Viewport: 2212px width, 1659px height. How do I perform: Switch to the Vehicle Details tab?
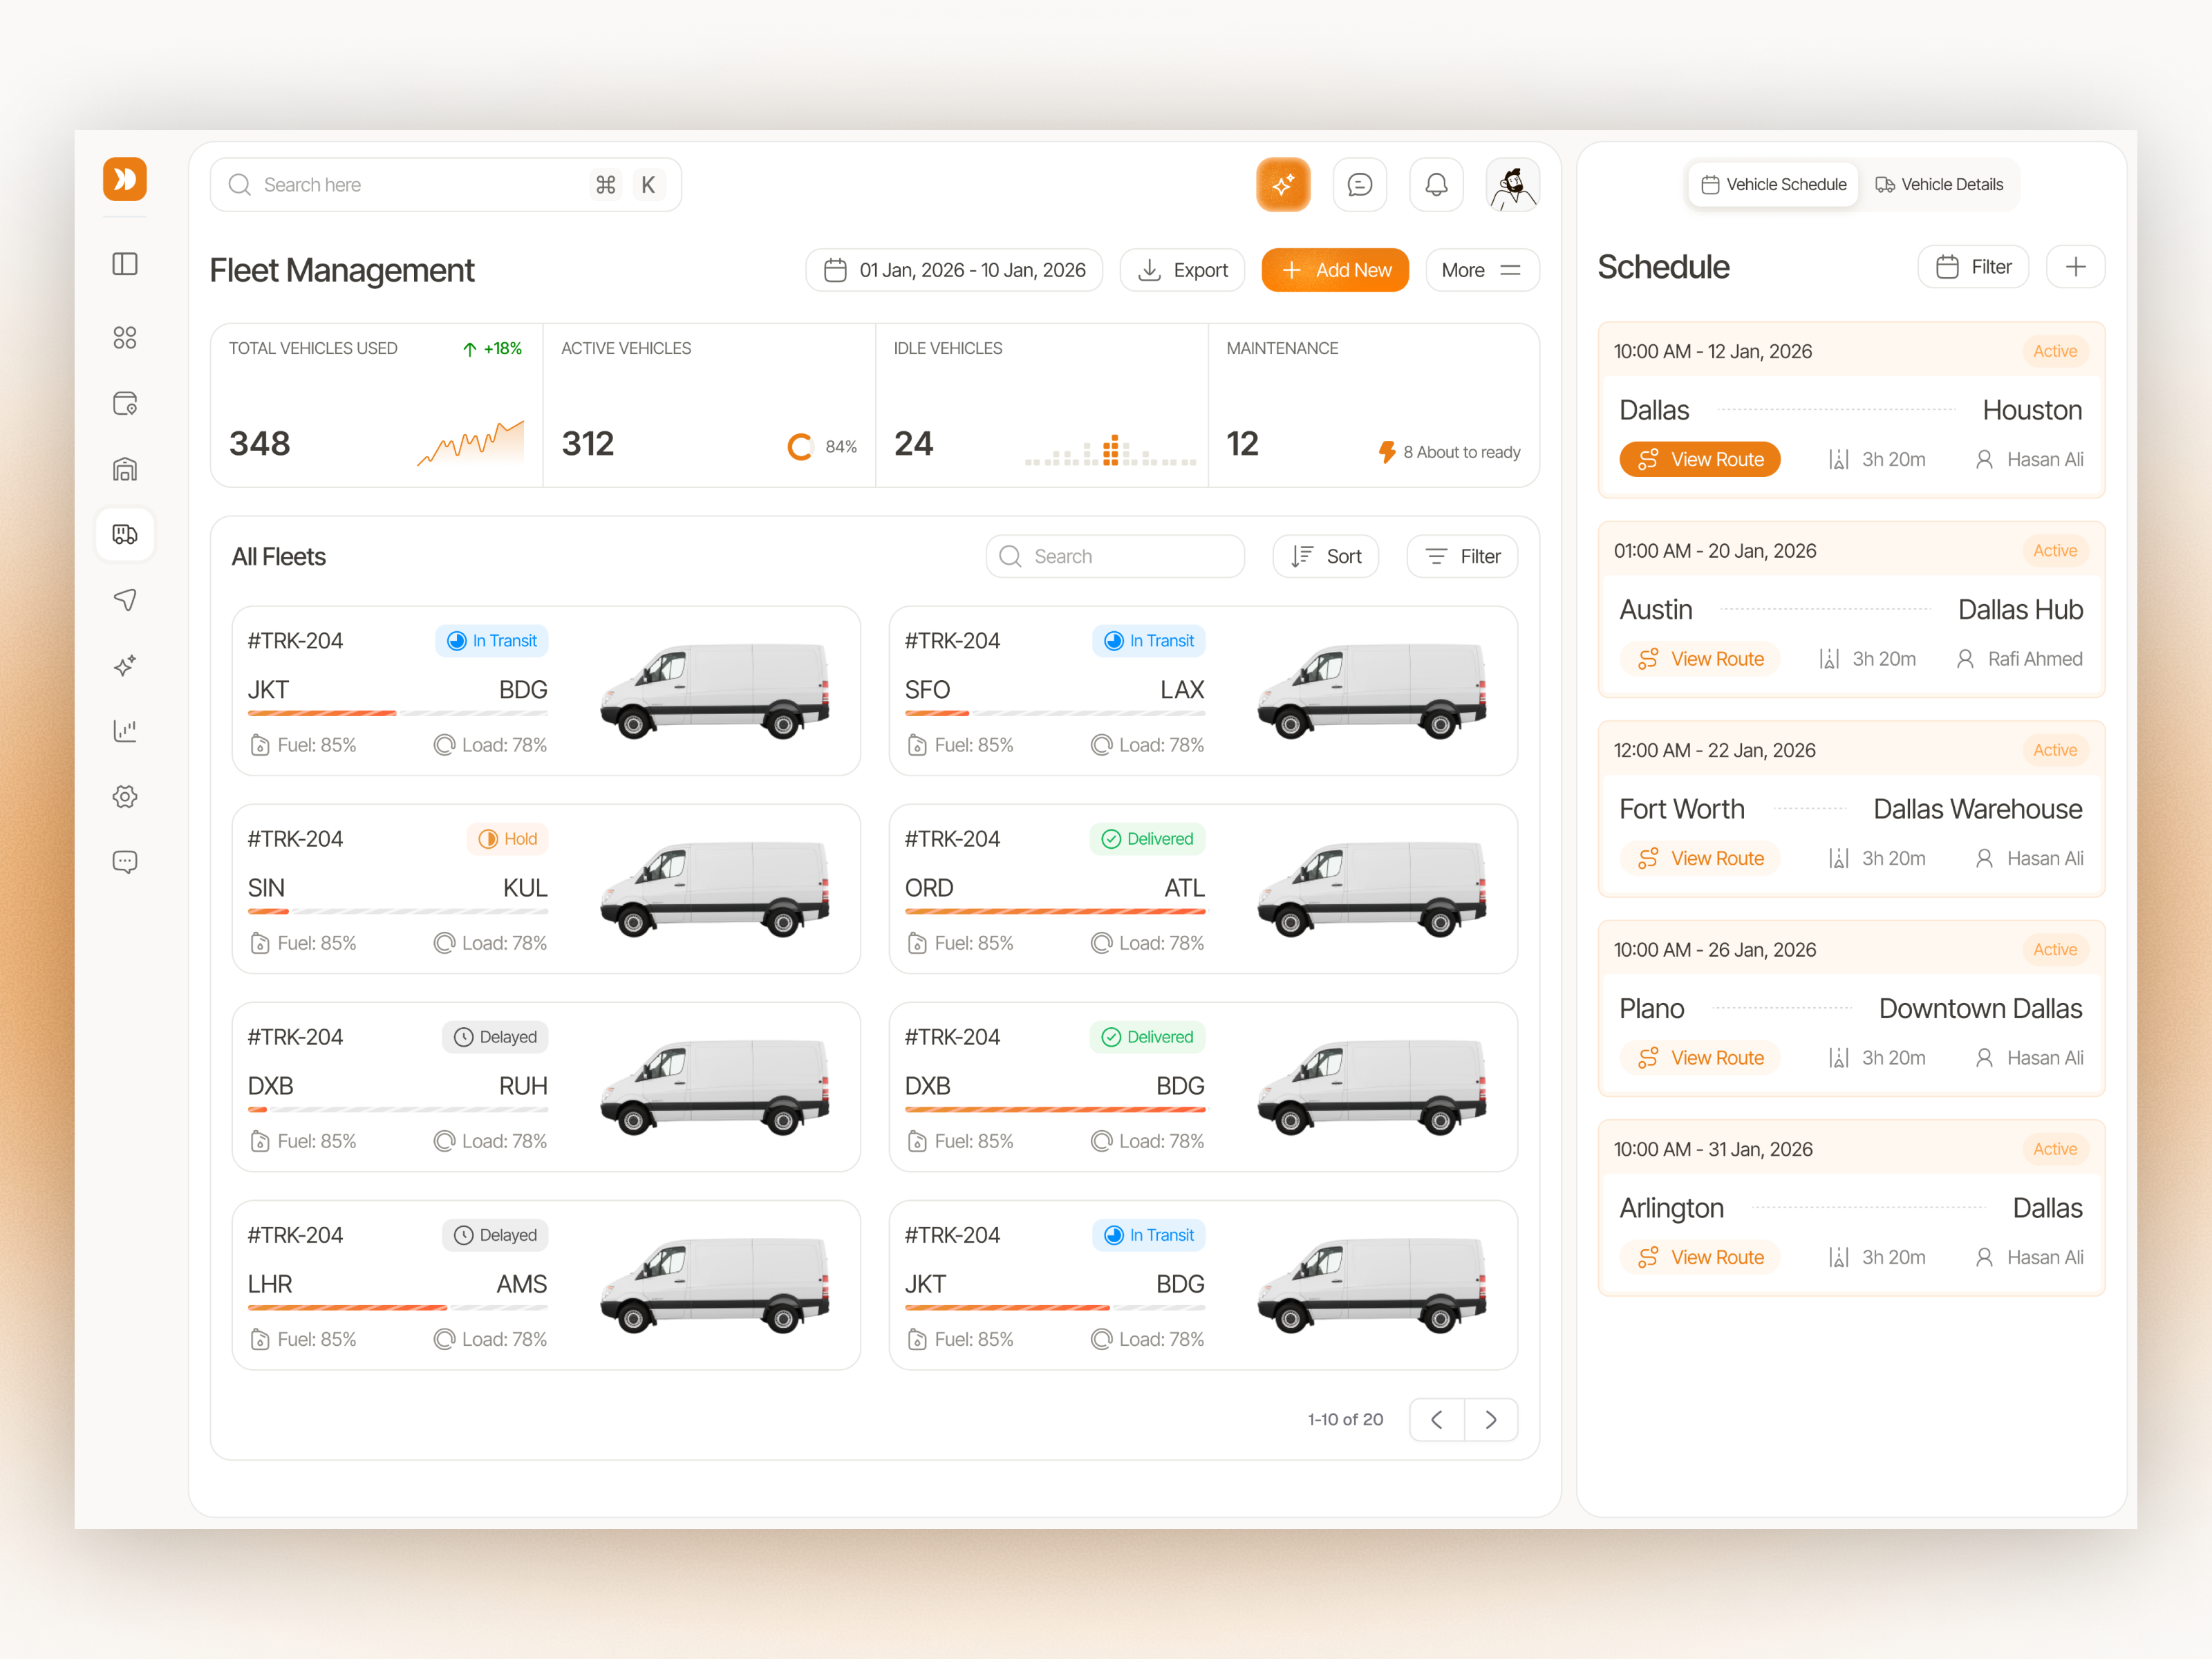[x=1939, y=185]
